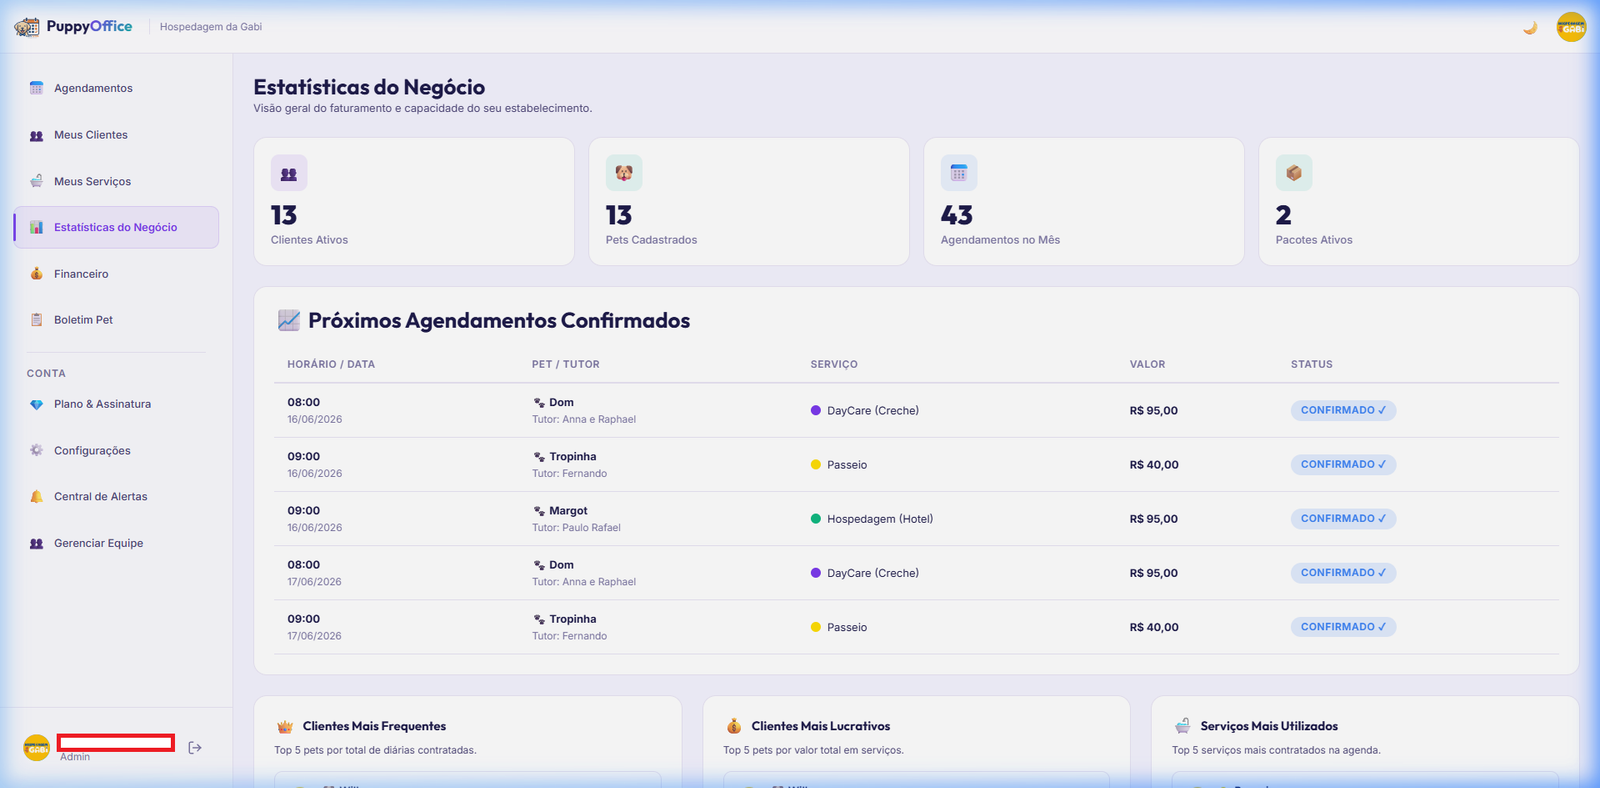This screenshot has height=788, width=1600.
Task: Click the Agendamentos no Mês calendar icon
Action: [x=959, y=173]
